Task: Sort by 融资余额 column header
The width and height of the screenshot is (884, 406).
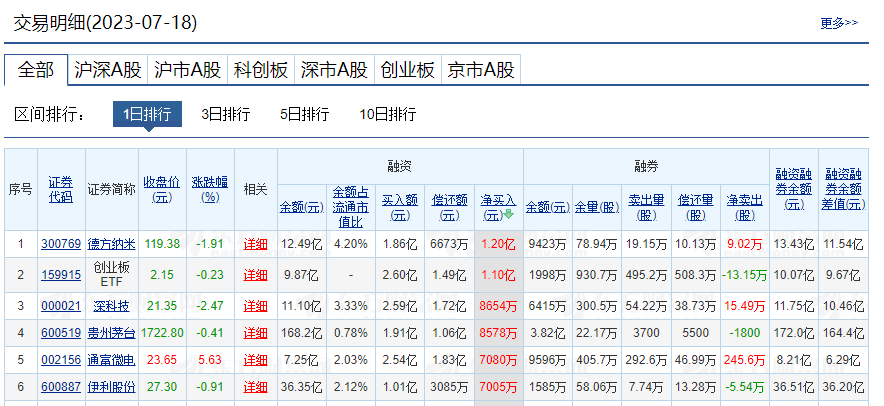Action: [298, 207]
